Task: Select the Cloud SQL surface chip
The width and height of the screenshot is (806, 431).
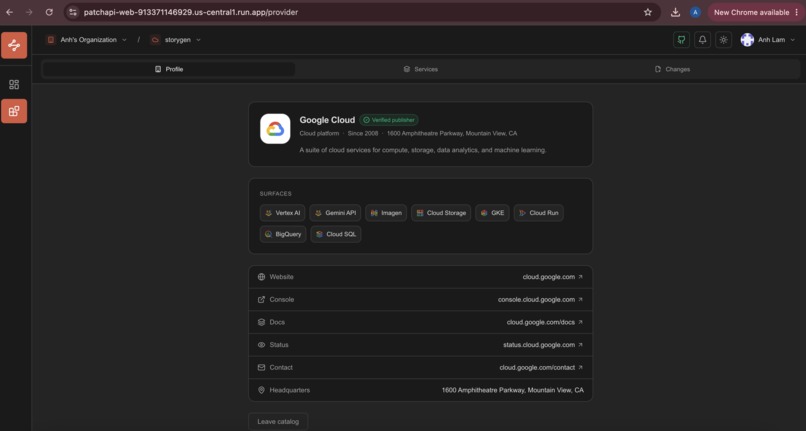Action: 336,234
